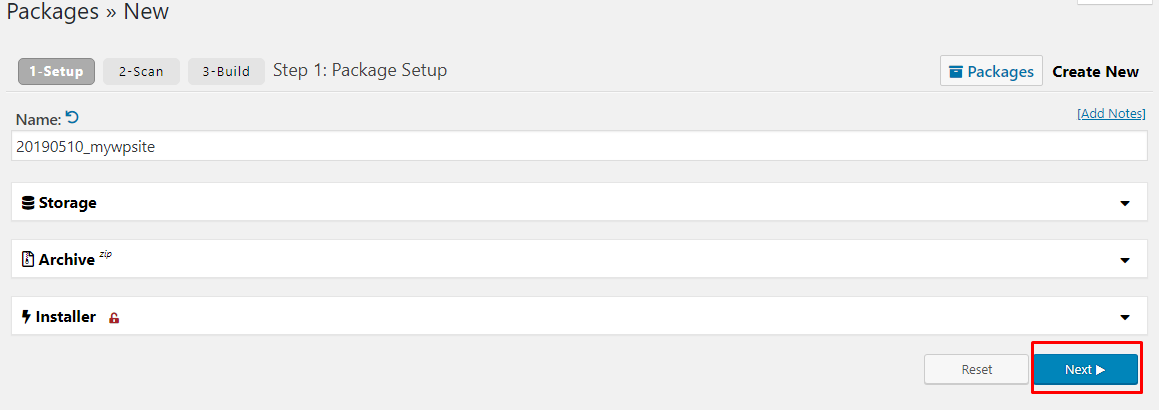Proceed with the Next button

[1085, 369]
